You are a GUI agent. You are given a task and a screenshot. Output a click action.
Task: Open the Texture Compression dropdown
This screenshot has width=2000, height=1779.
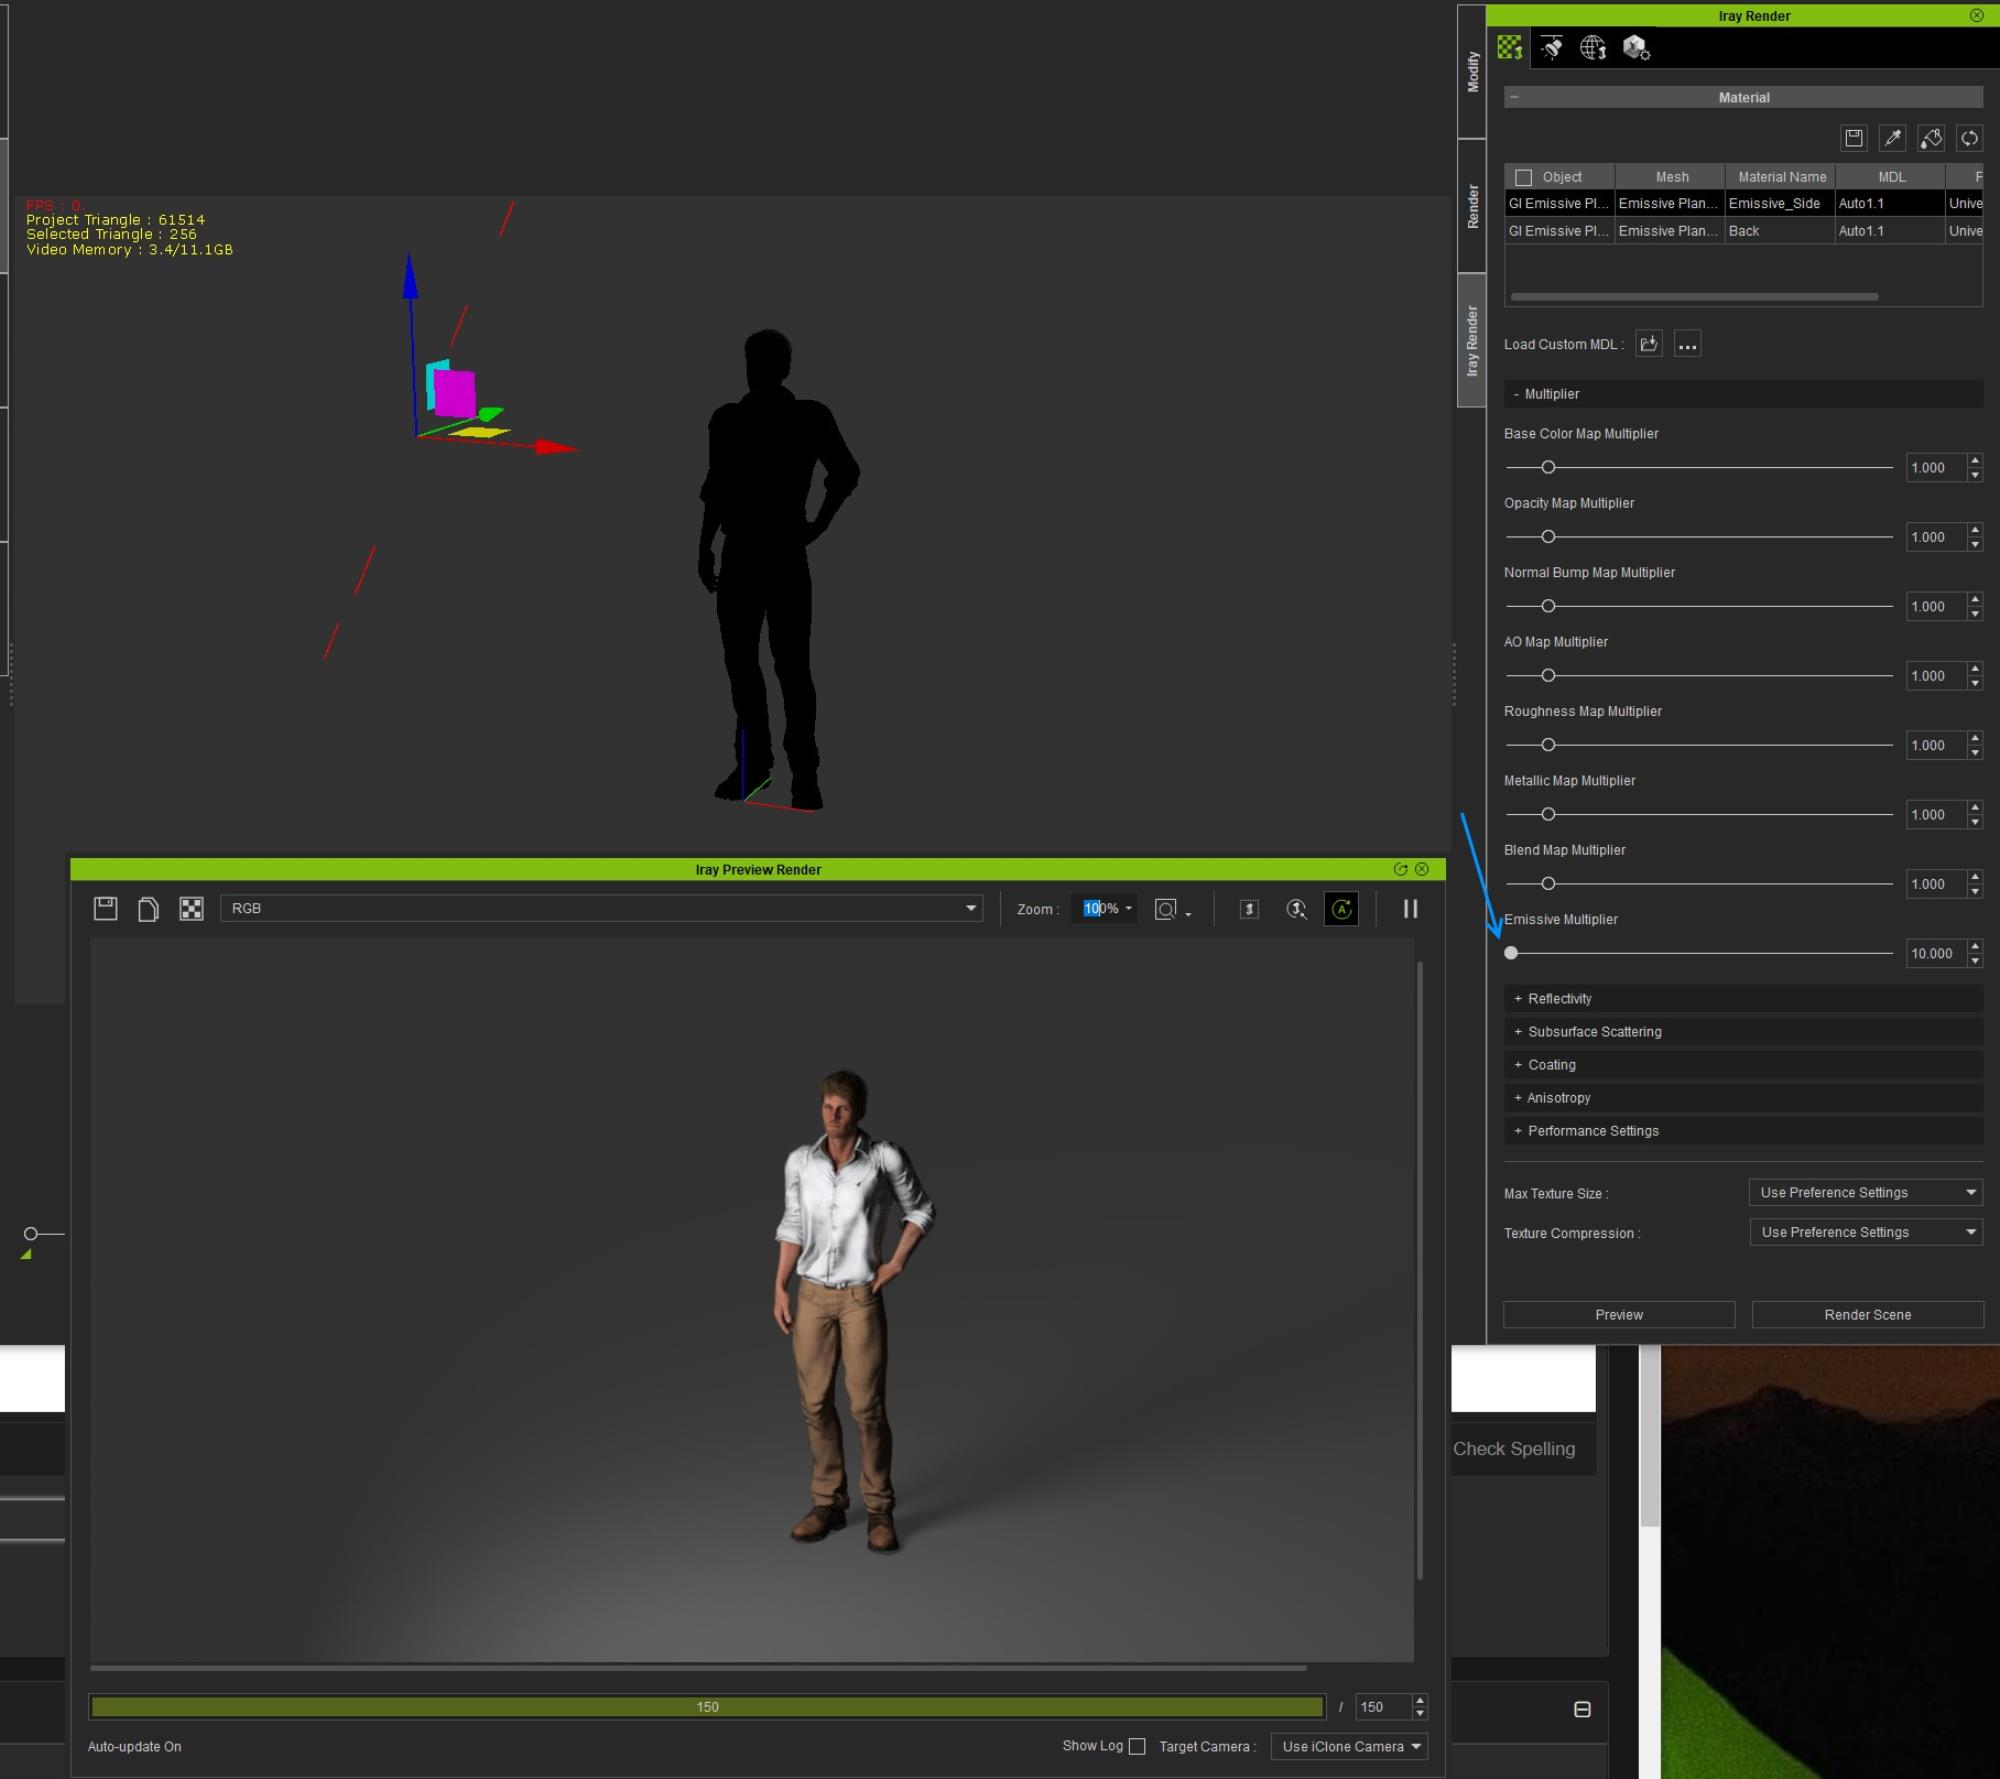coord(1865,1232)
